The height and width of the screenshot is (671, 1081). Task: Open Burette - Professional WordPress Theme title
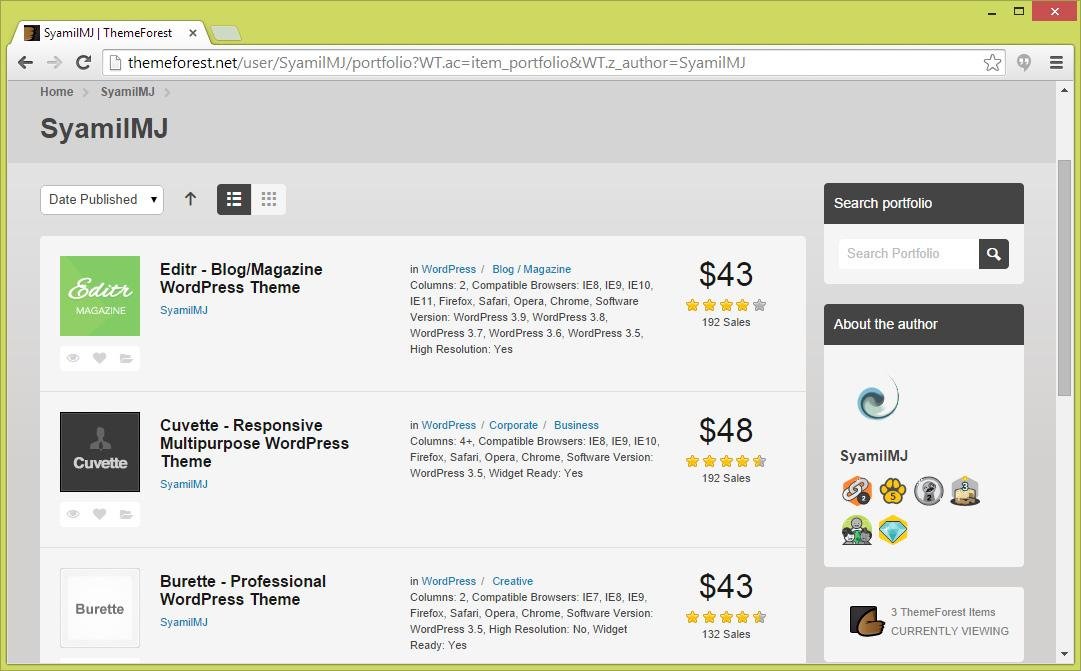[243, 590]
